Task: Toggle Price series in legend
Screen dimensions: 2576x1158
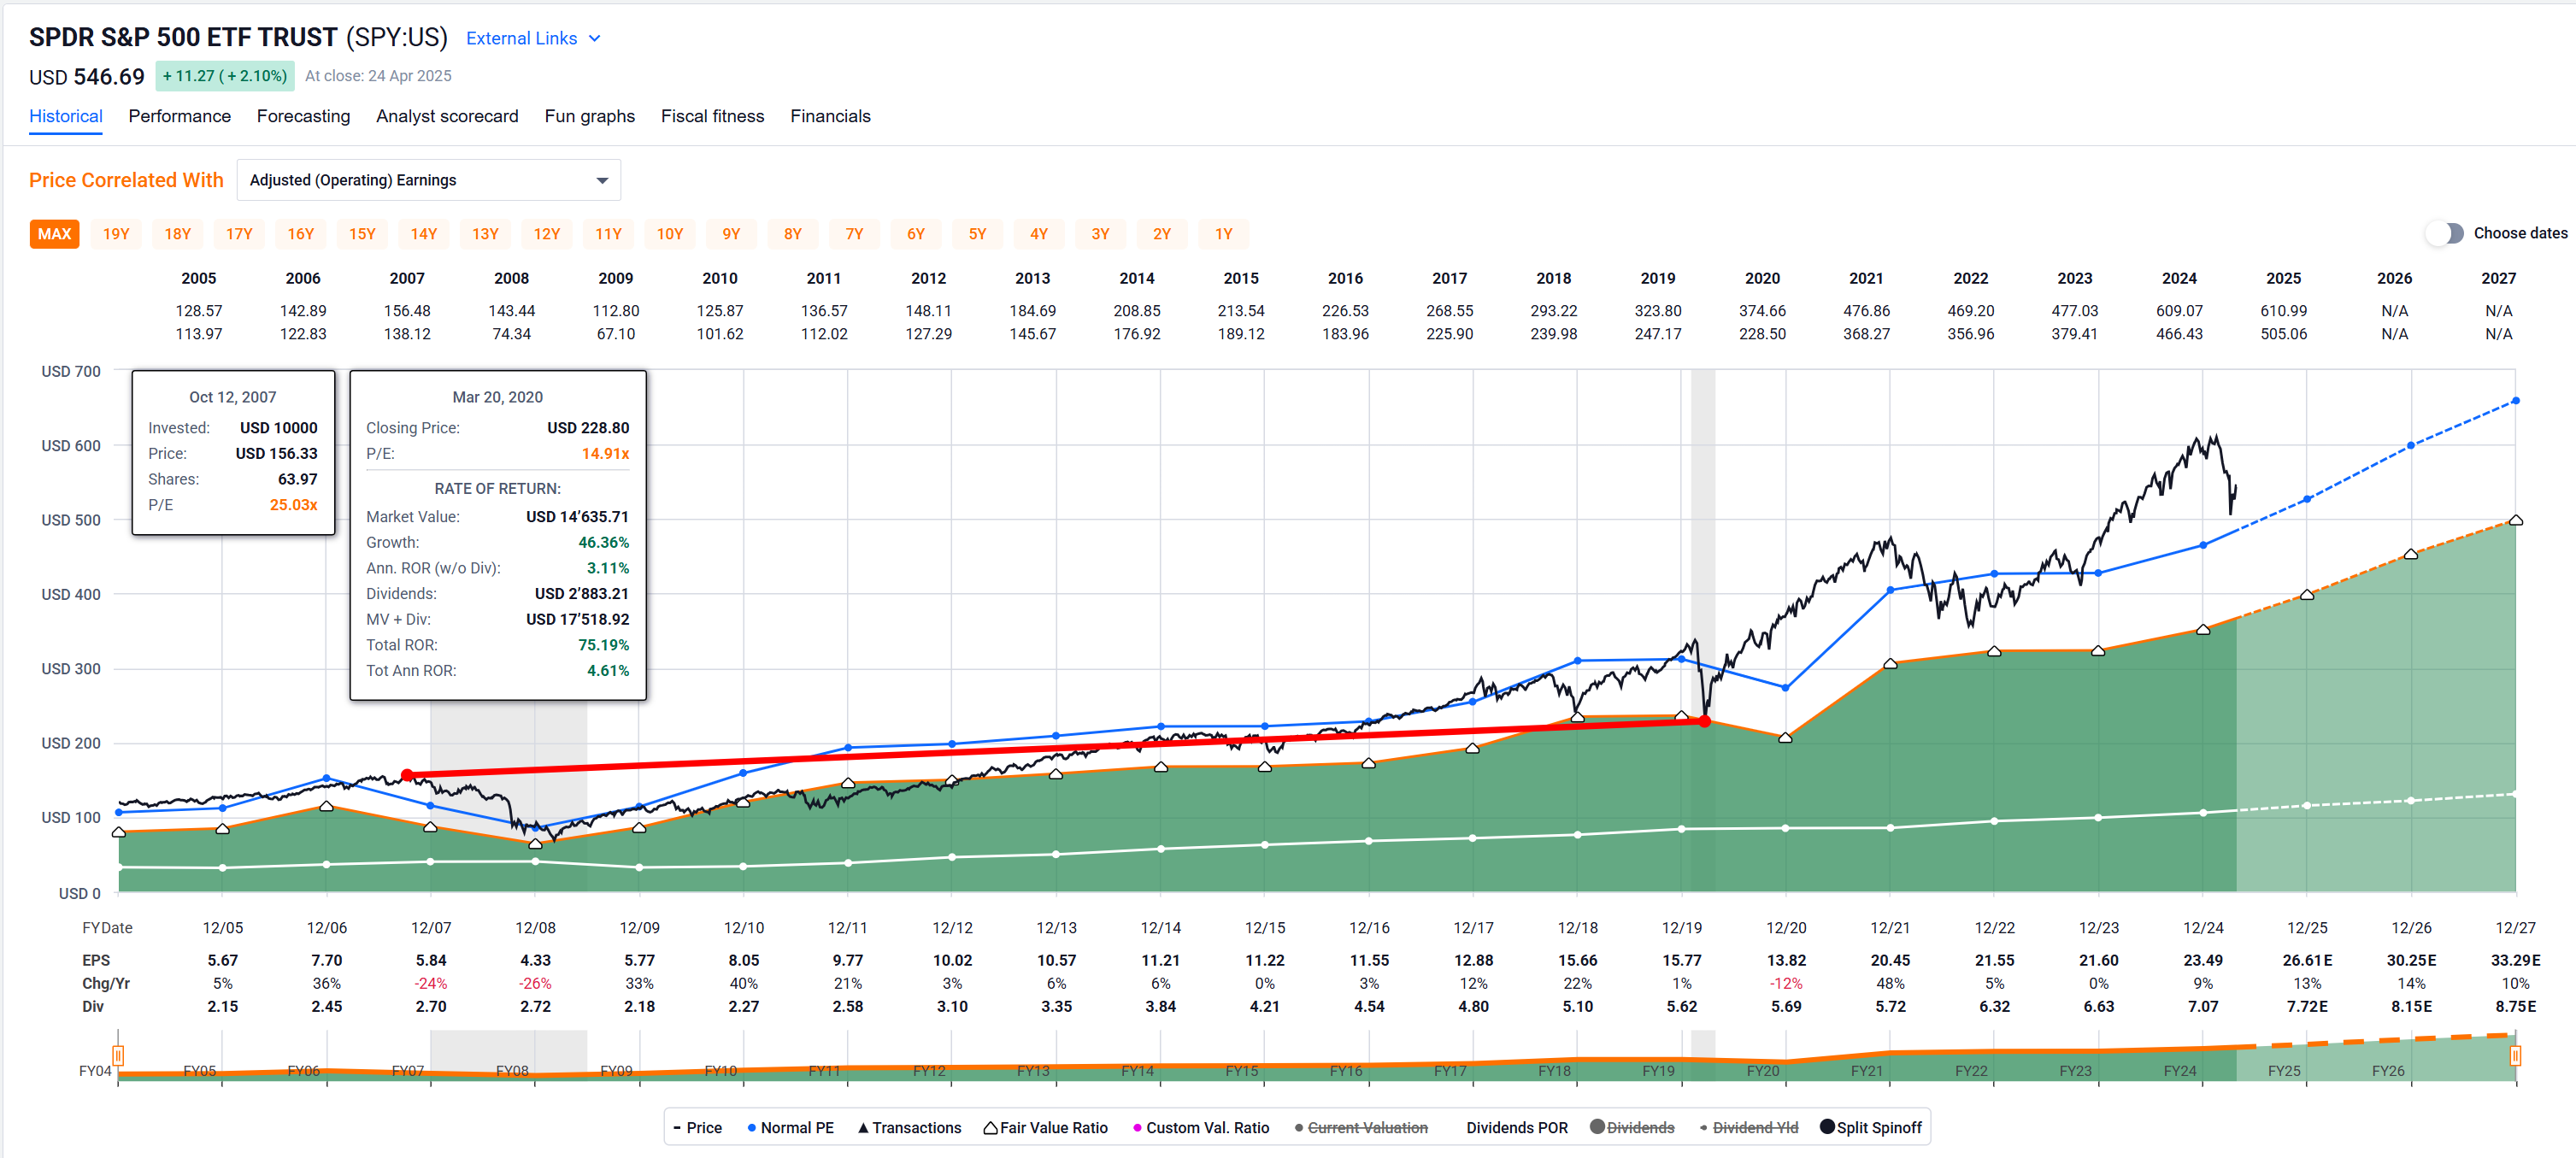Action: [697, 1127]
